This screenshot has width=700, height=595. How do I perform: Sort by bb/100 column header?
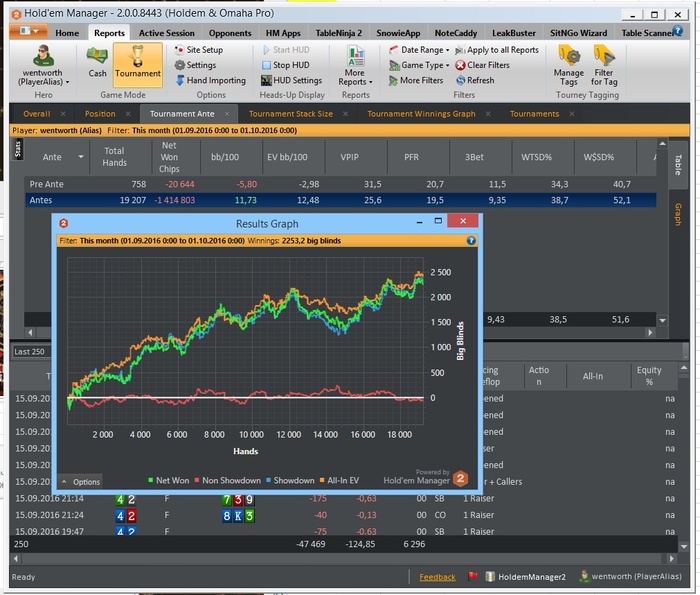(225, 157)
